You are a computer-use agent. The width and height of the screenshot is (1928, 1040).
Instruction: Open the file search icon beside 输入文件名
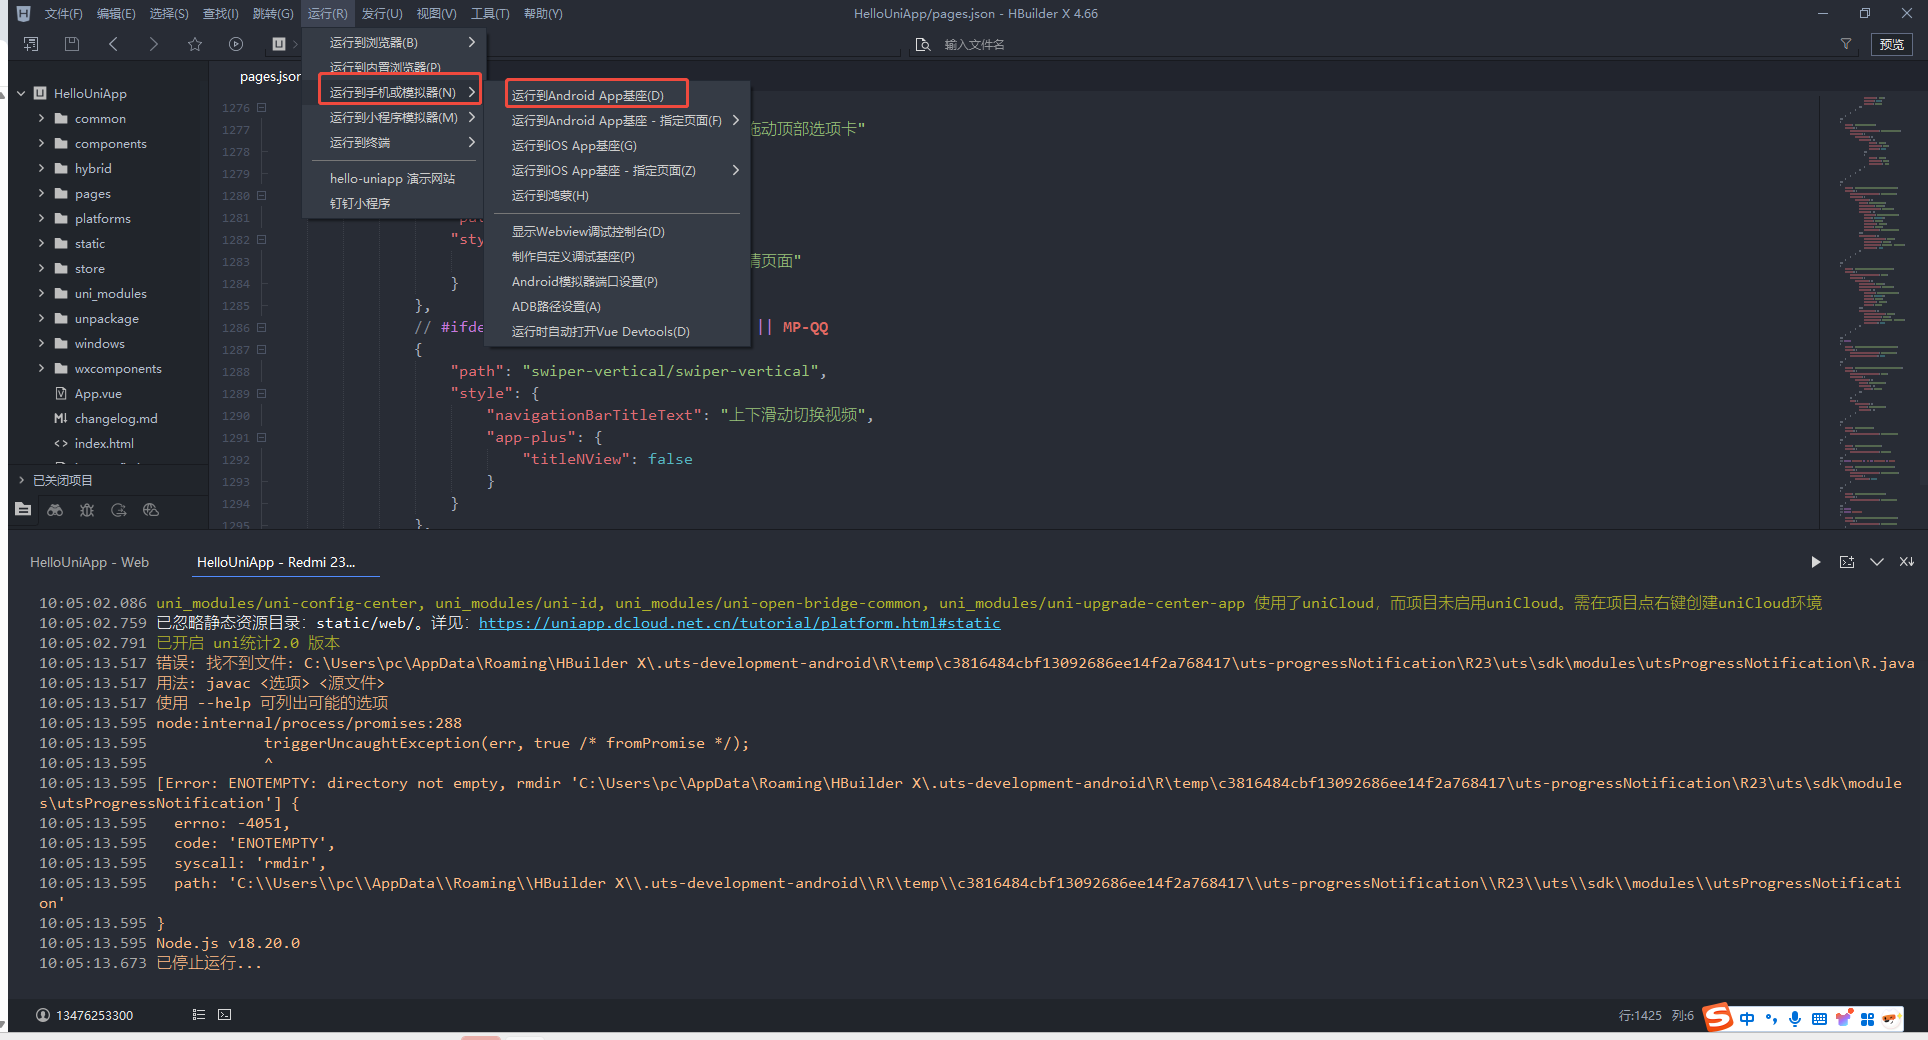pyautogui.click(x=923, y=45)
